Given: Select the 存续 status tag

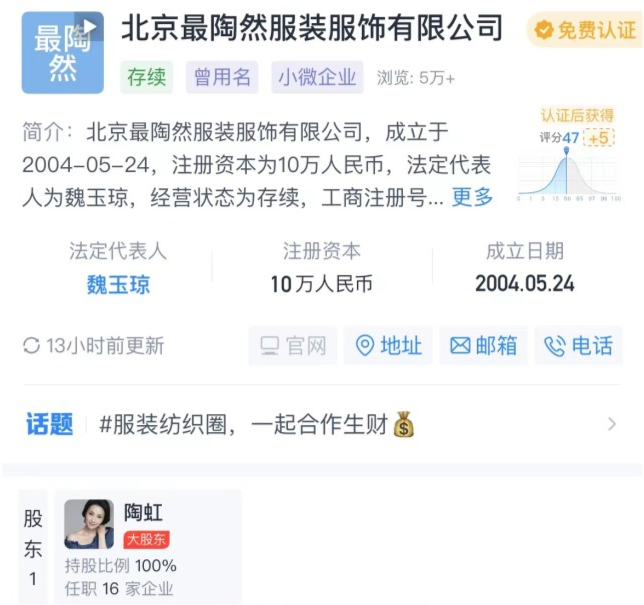Looking at the screenshot, I should [x=147, y=77].
